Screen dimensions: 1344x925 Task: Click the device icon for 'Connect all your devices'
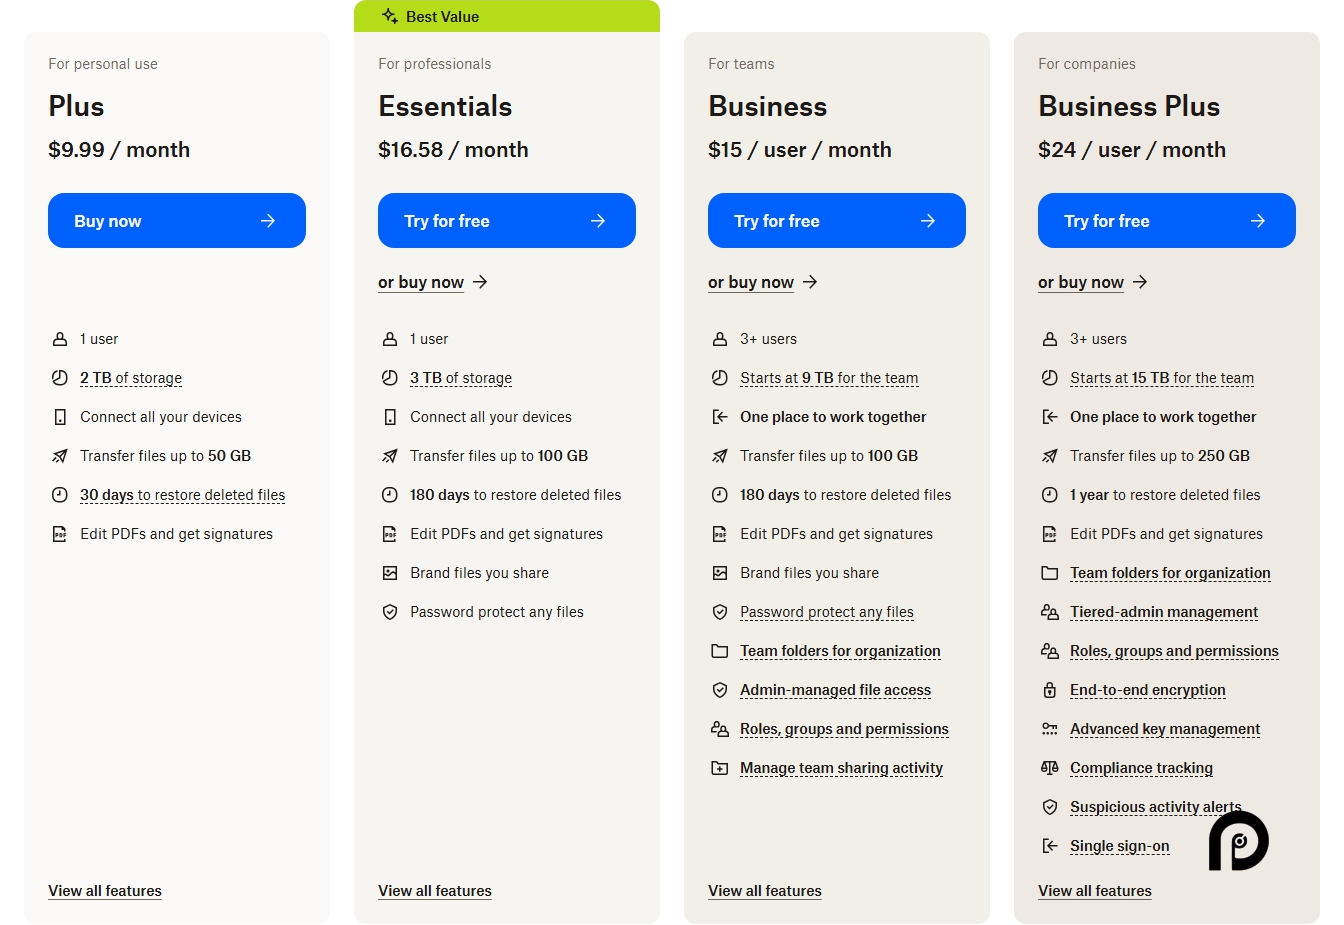[59, 417]
